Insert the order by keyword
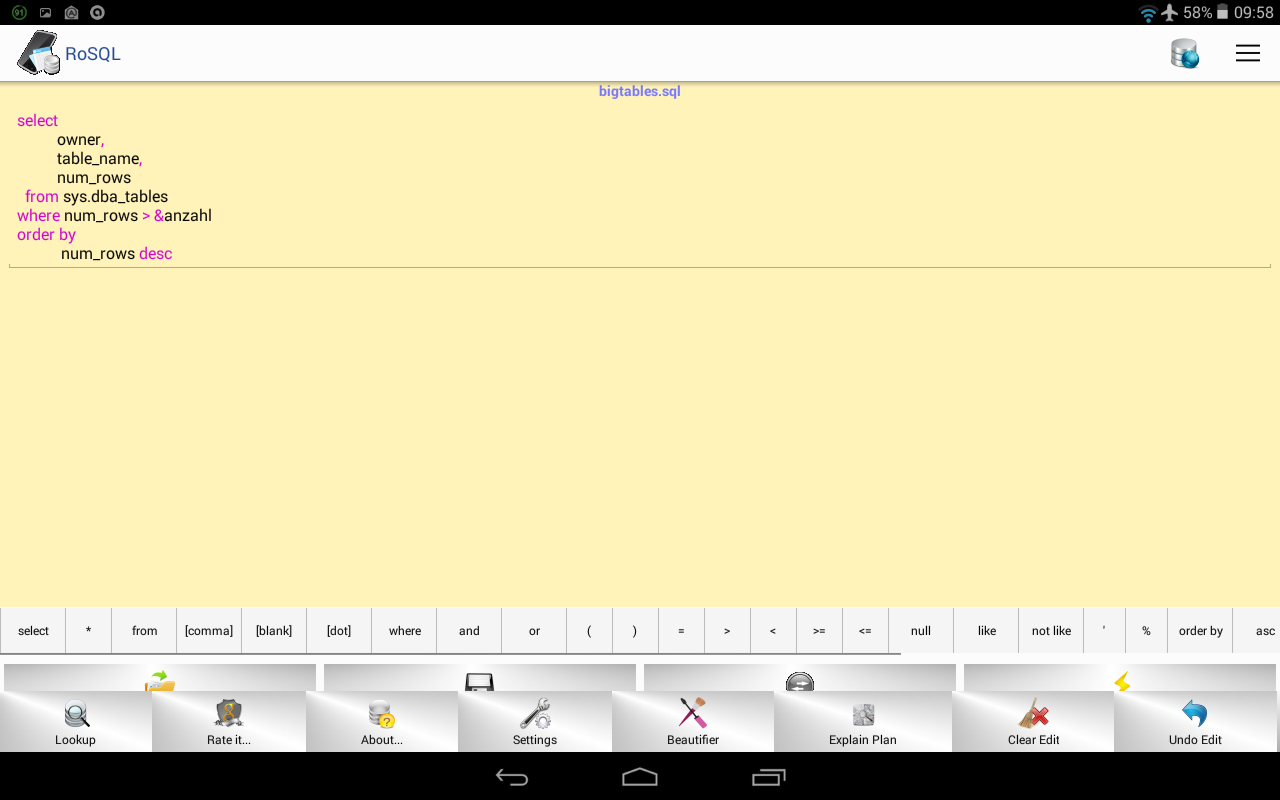 (x=1200, y=630)
